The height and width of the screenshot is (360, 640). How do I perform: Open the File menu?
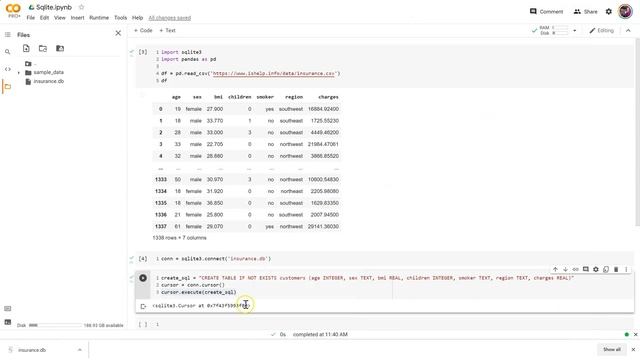[31, 18]
